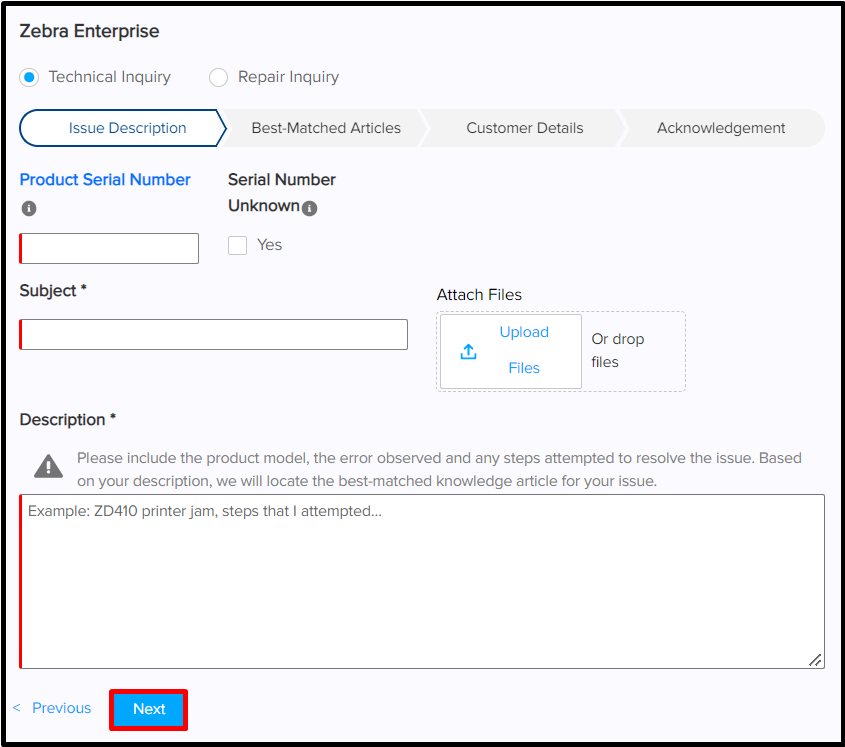
Task: Go to the Acknowledgement step
Action: 720,128
